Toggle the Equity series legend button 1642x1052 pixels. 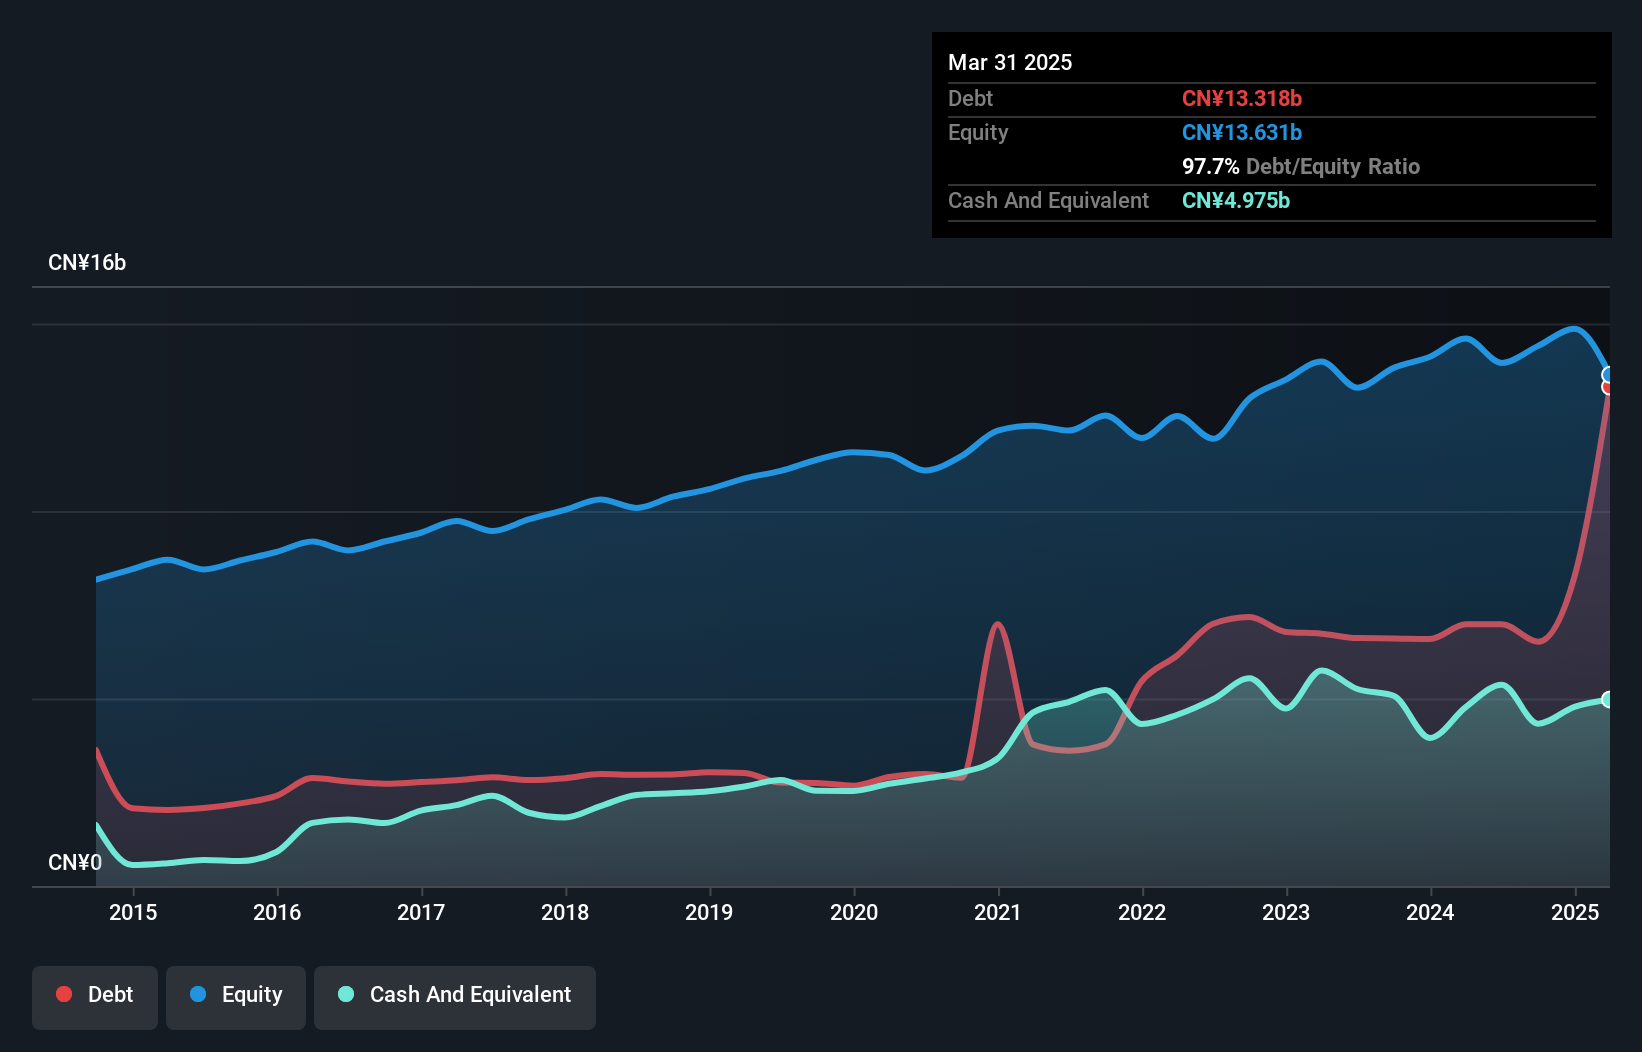tap(236, 996)
